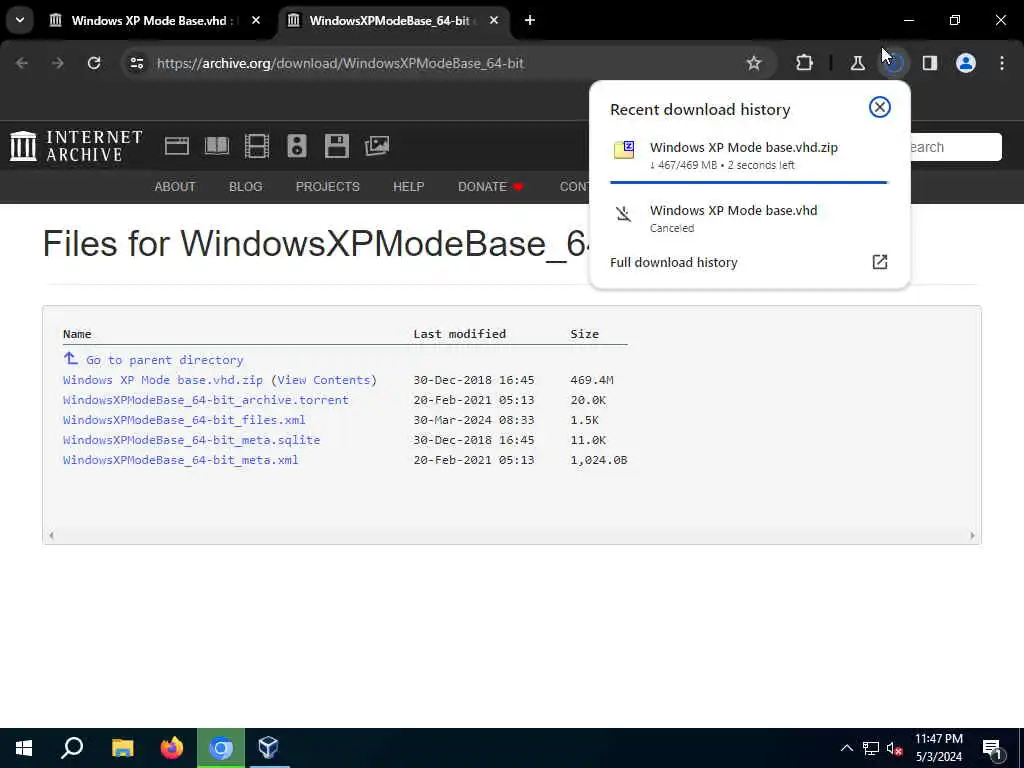Open the Texts book icon
The height and width of the screenshot is (768, 1024).
(x=217, y=146)
